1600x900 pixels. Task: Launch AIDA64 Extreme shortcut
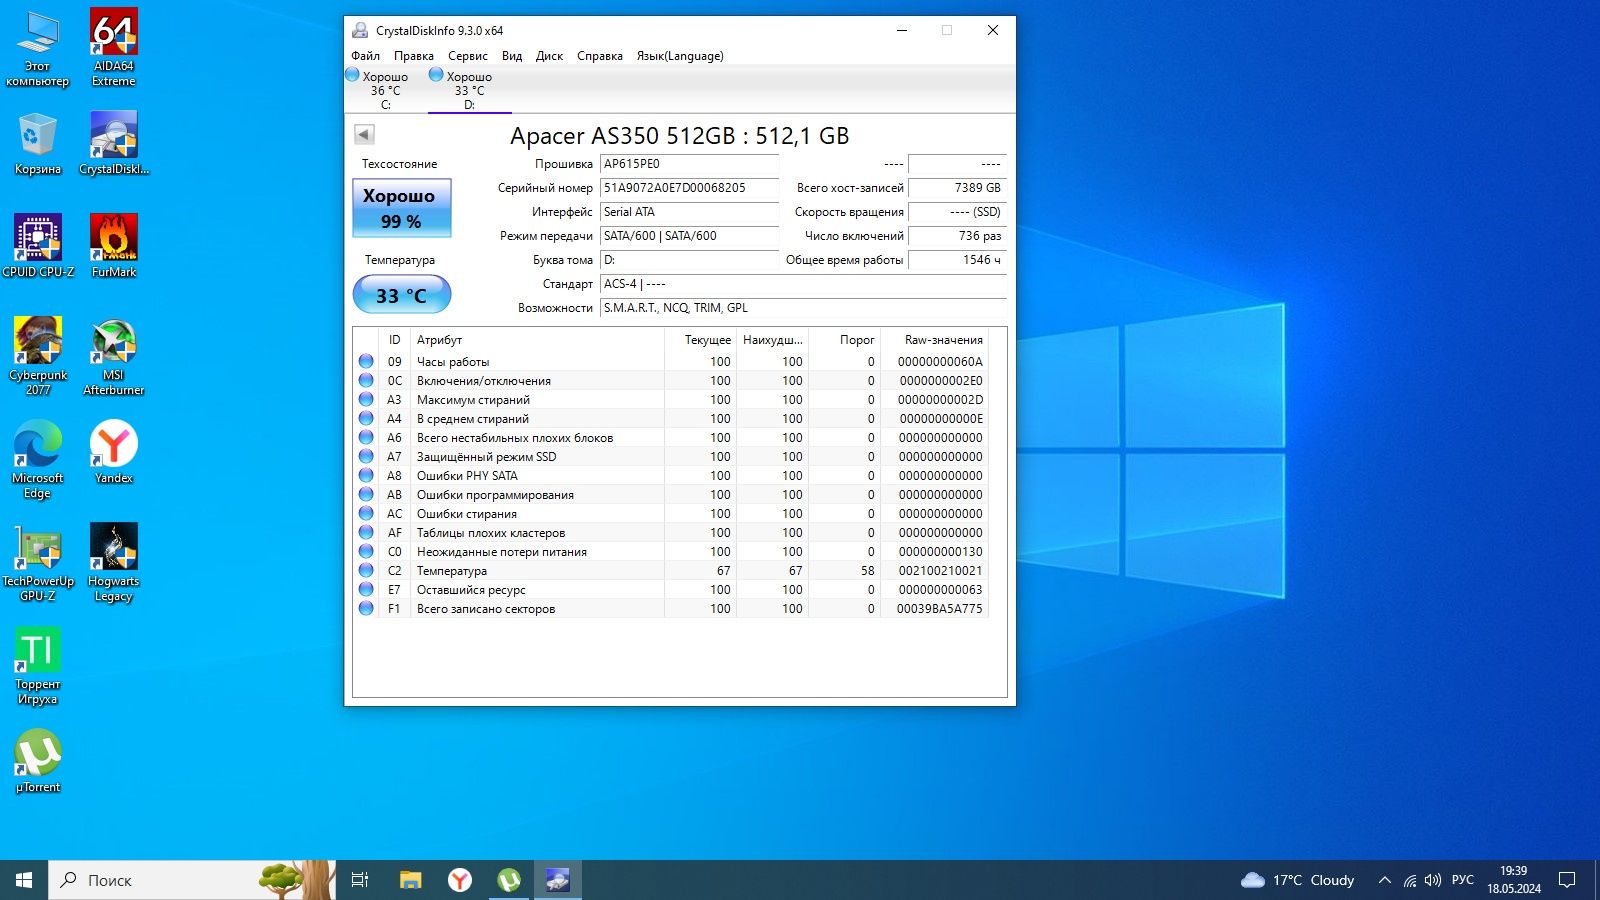point(114,48)
